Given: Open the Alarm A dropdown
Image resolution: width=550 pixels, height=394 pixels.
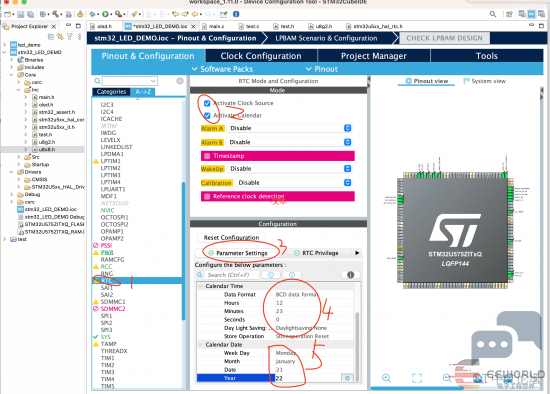Looking at the screenshot, I should 289,128.
